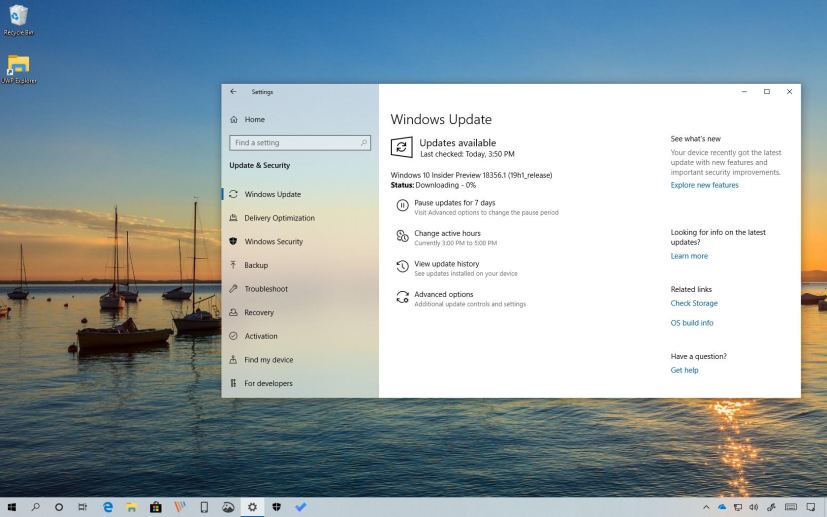Open the Your Phone taskbar icon

pyautogui.click(x=204, y=507)
